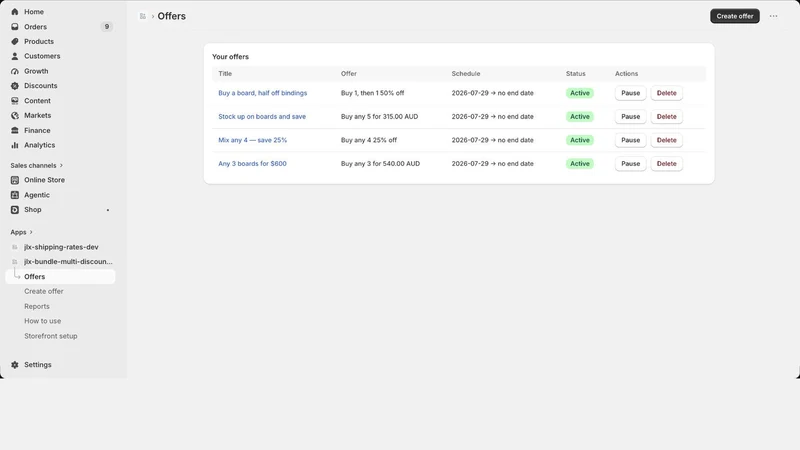Open the three-dot more actions menu
Screen dimensions: 800x450
pos(773,16)
